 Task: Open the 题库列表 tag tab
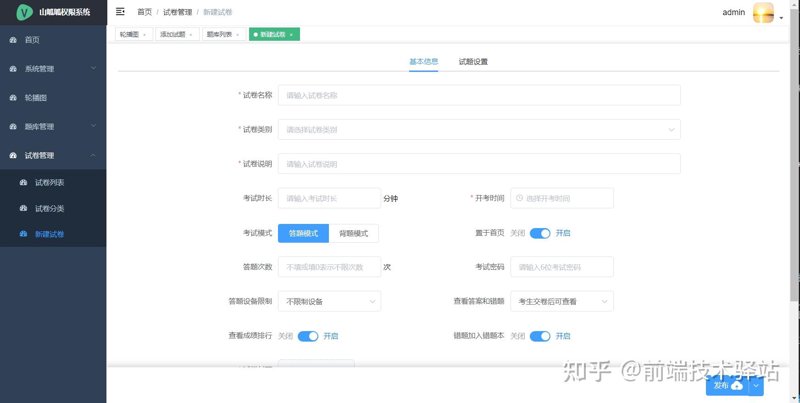coord(224,34)
